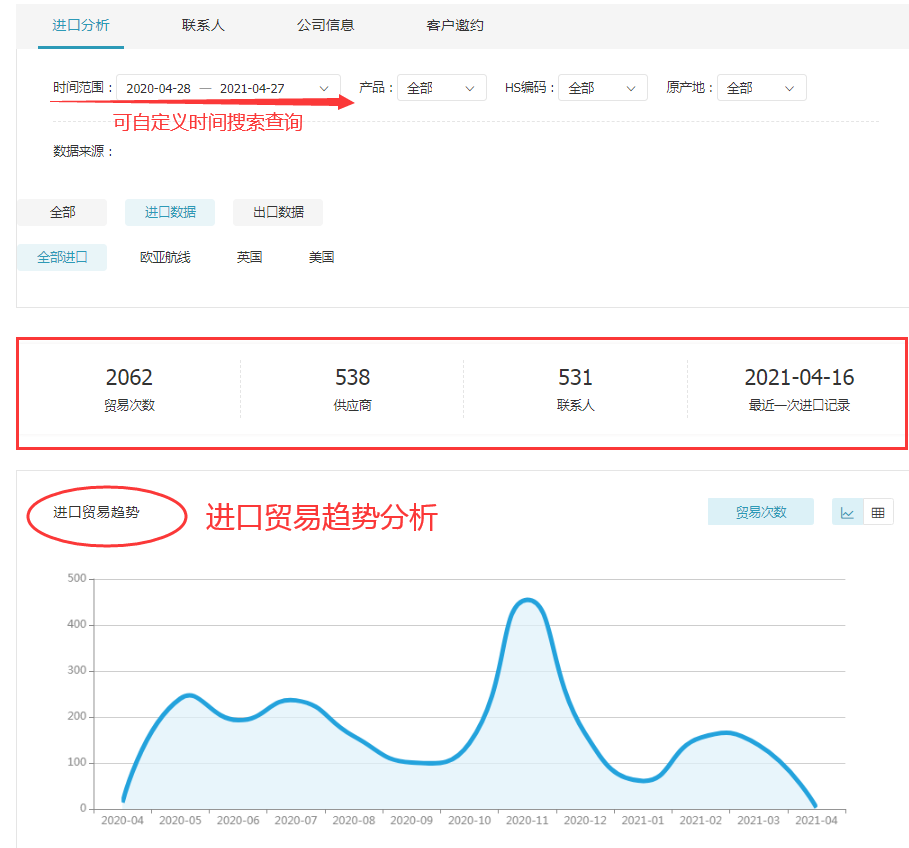This screenshot has height=848, width=909.
Task: Switch to line chart view icon
Action: [x=847, y=512]
